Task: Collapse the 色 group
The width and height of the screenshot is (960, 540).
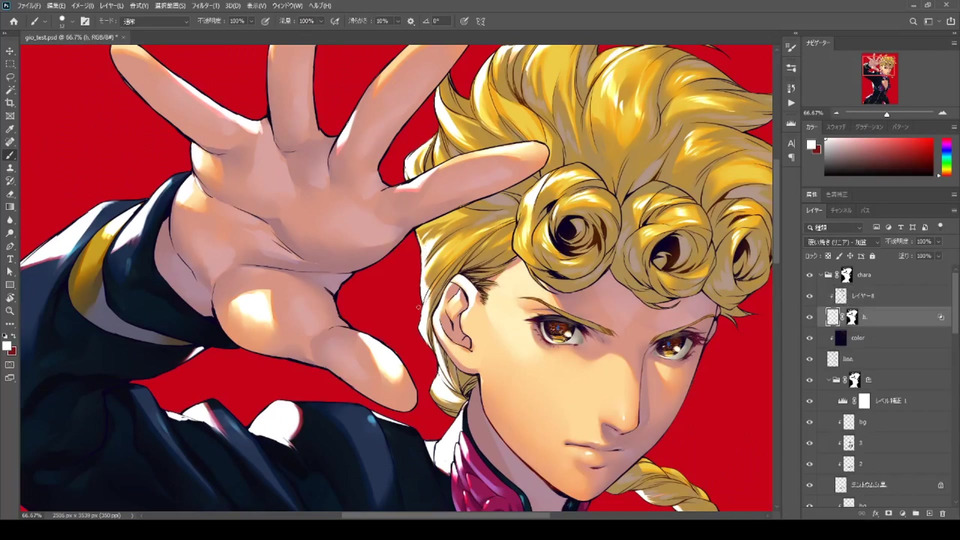Action: coord(828,380)
